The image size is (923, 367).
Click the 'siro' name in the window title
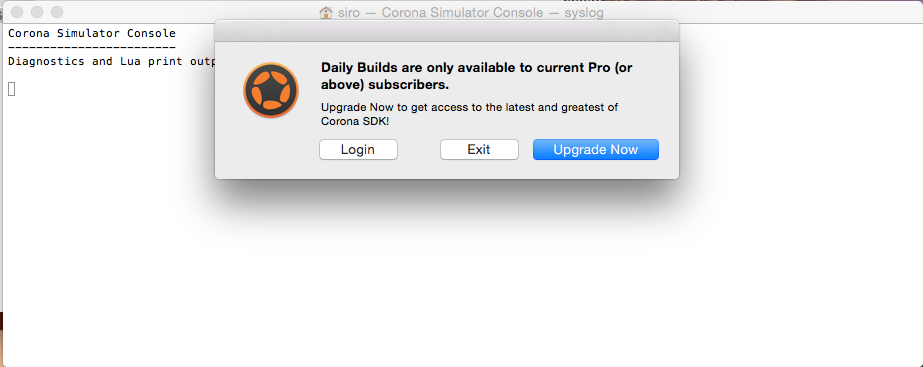coord(348,12)
